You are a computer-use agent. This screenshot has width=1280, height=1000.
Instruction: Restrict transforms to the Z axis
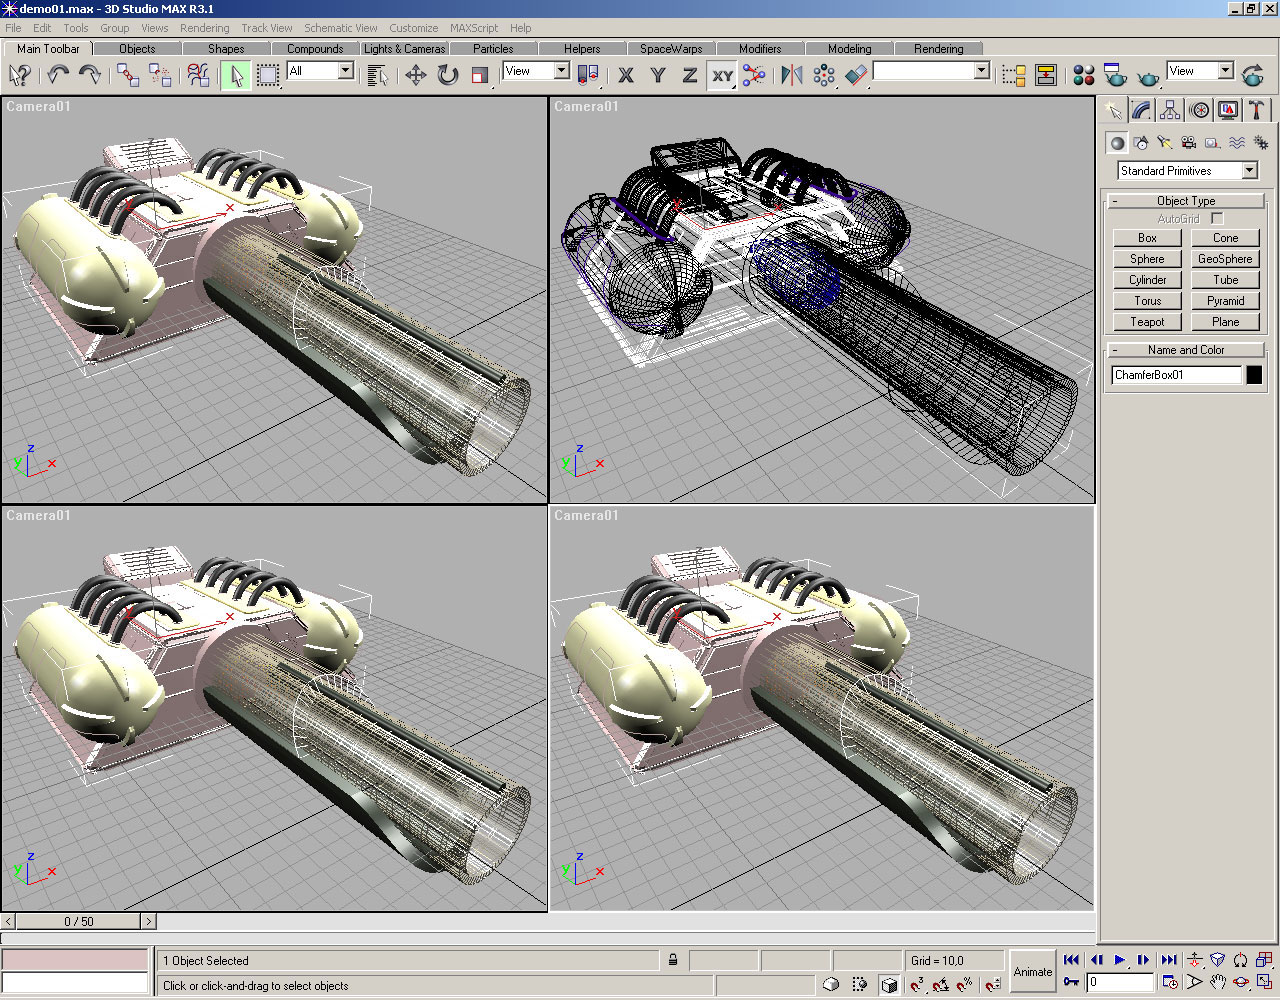[x=689, y=75]
